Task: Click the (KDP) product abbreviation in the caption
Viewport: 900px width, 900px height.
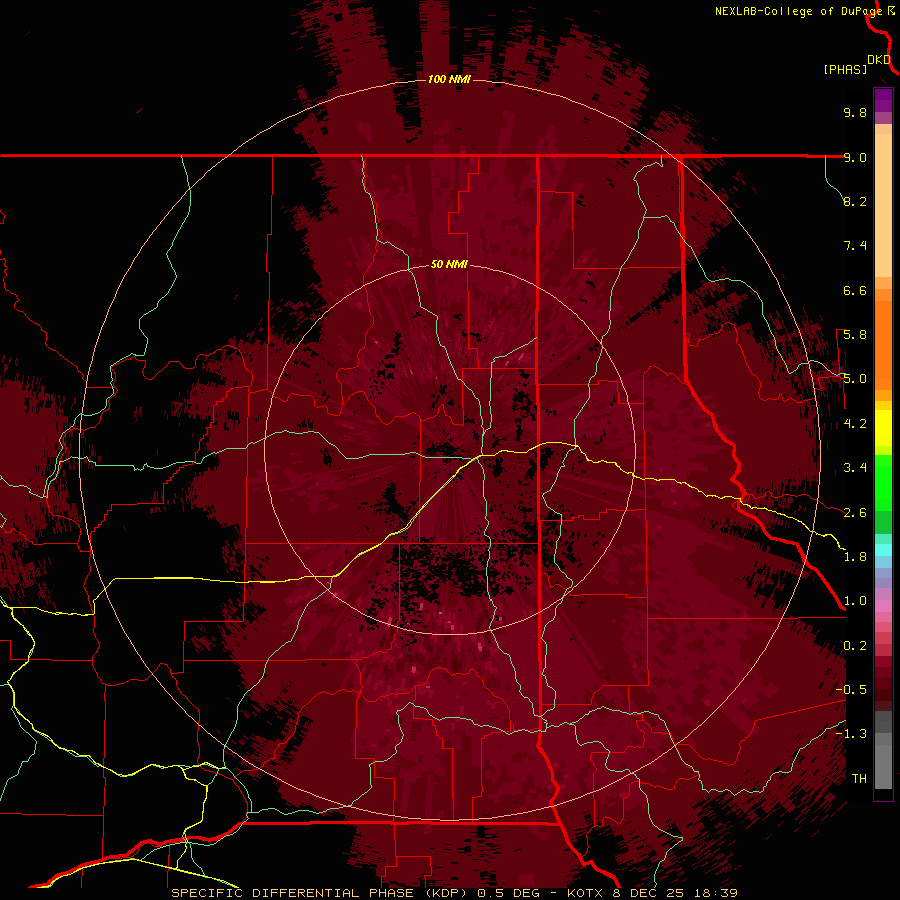Action: 445,893
